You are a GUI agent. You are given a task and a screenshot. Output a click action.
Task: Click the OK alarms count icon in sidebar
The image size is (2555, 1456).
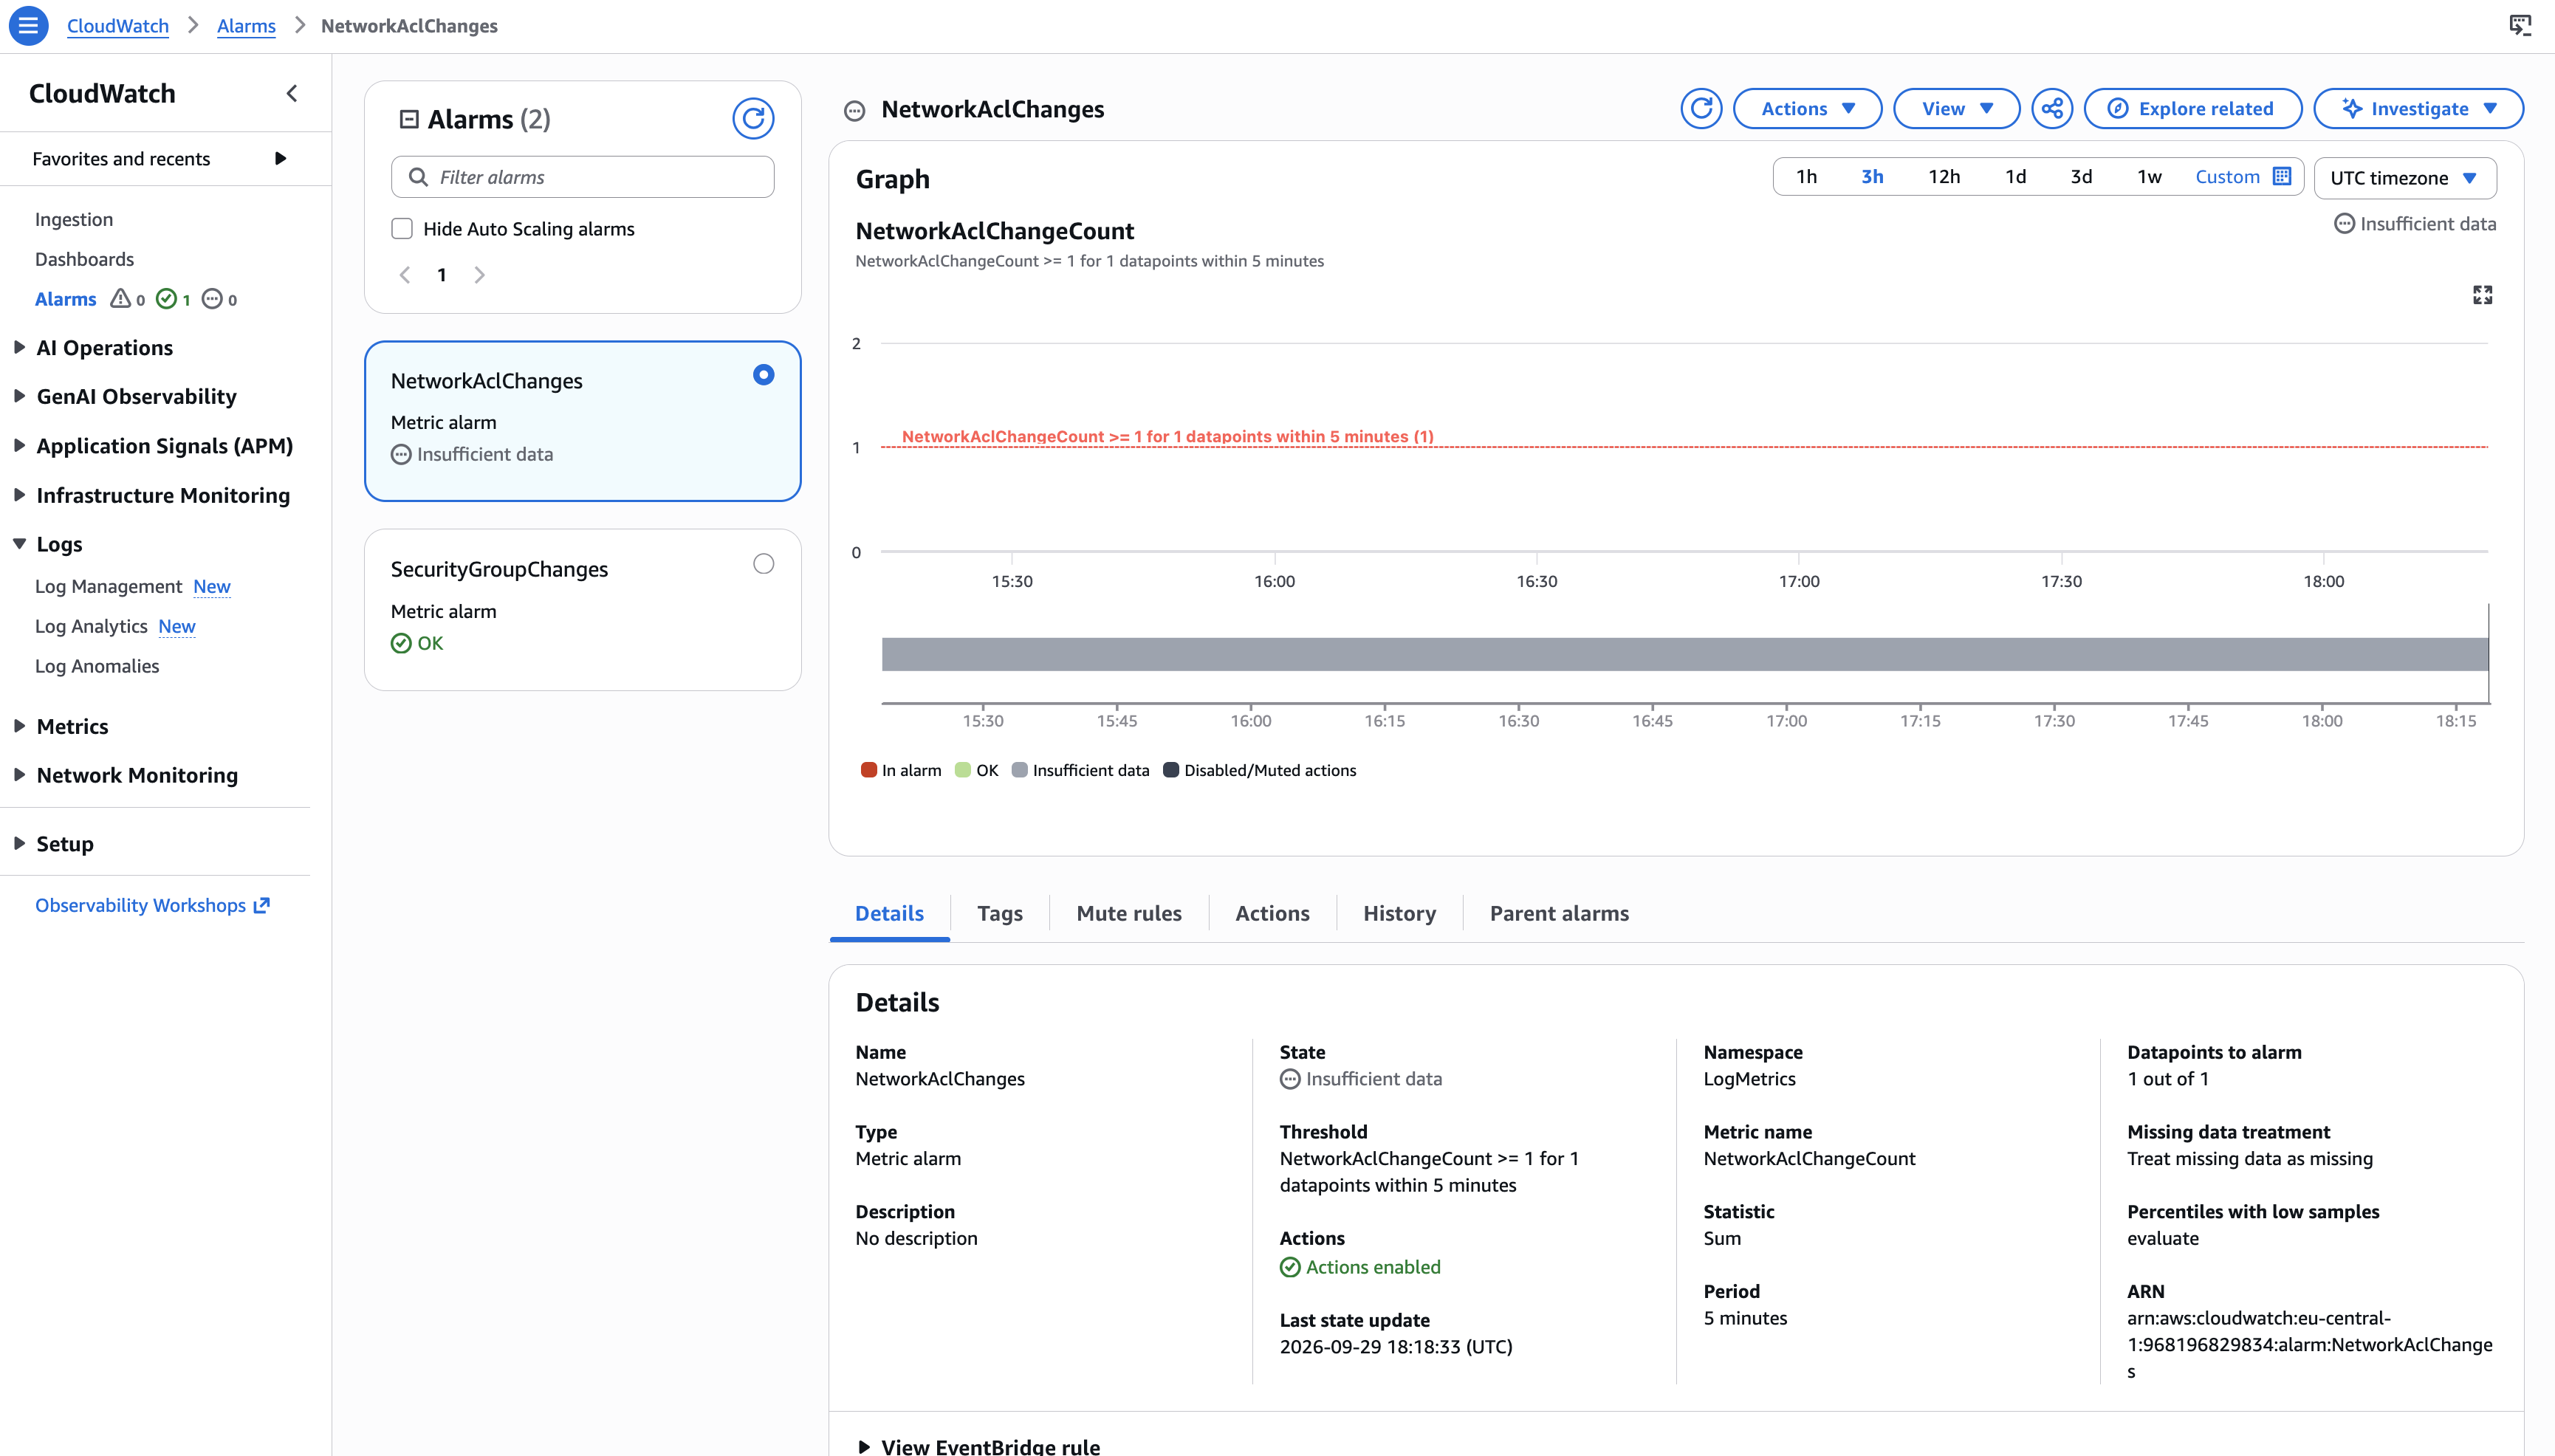[x=167, y=299]
